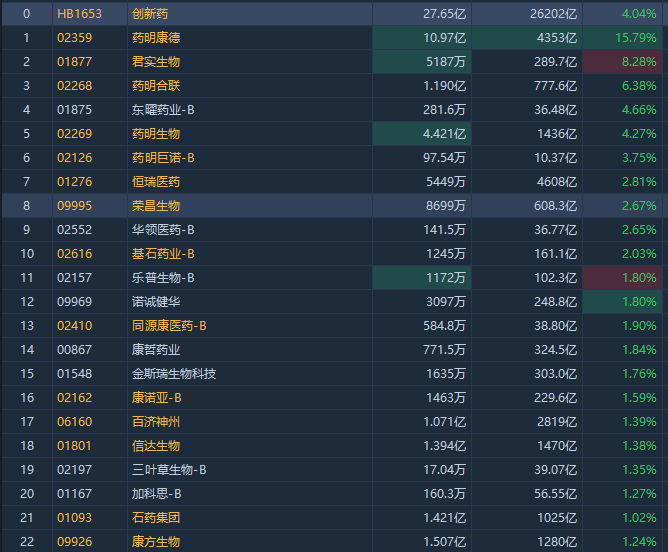Click the 4353亿 market cap cell
This screenshot has width=668, height=552.
527,37
